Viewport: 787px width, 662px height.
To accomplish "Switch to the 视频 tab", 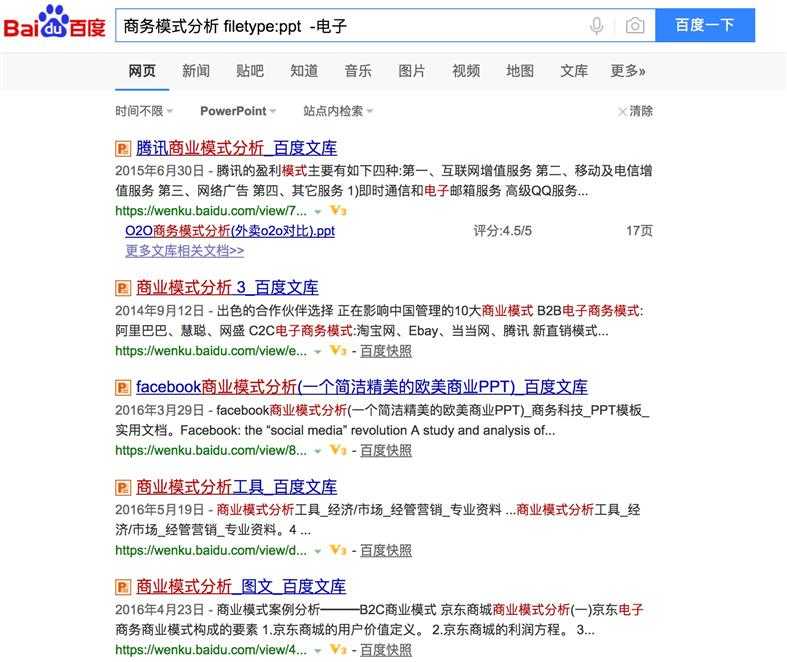I will [466, 71].
